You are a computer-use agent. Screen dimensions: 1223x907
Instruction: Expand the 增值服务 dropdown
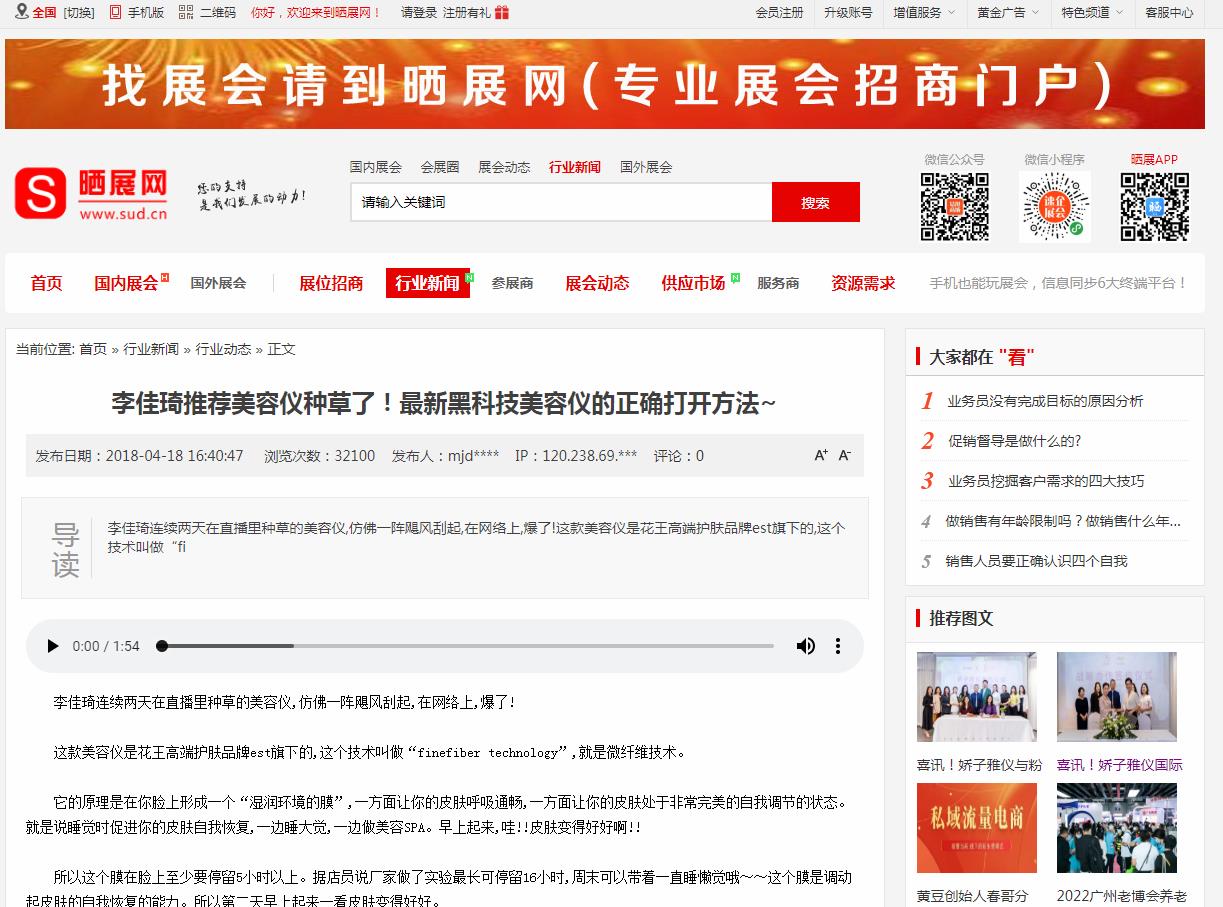pyautogui.click(x=924, y=12)
